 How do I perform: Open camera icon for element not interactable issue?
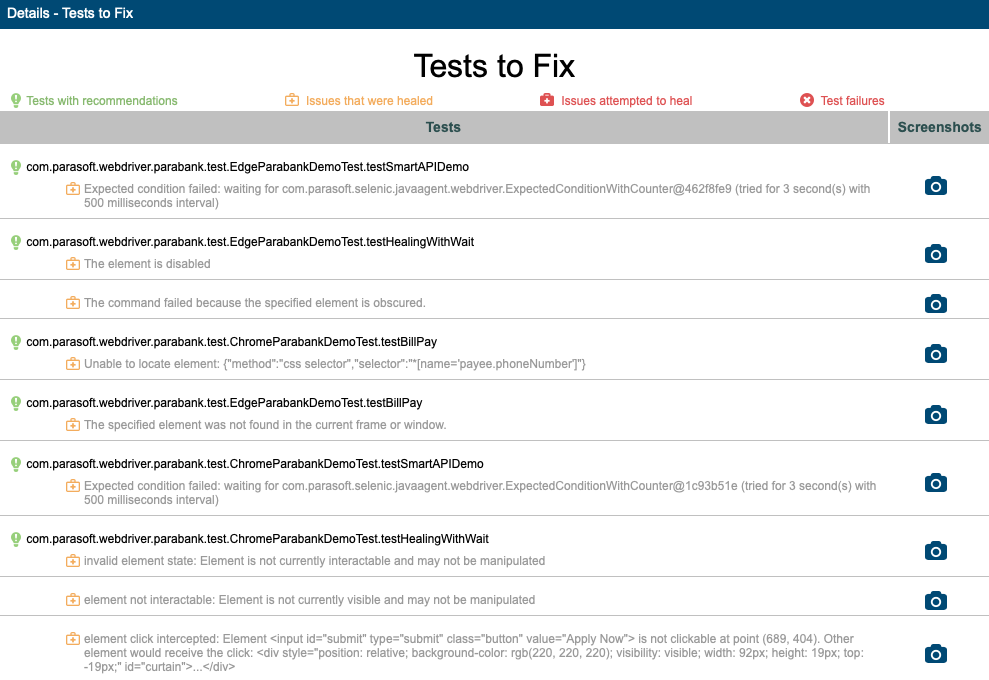[935, 601]
